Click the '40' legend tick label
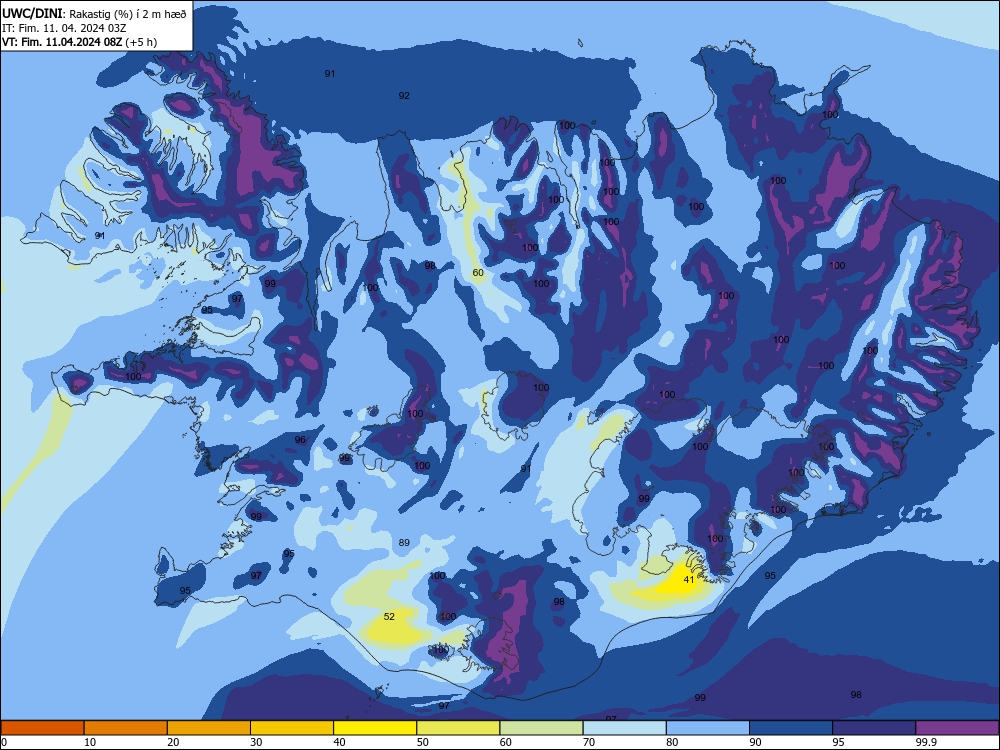The height and width of the screenshot is (750, 1000). (x=340, y=742)
